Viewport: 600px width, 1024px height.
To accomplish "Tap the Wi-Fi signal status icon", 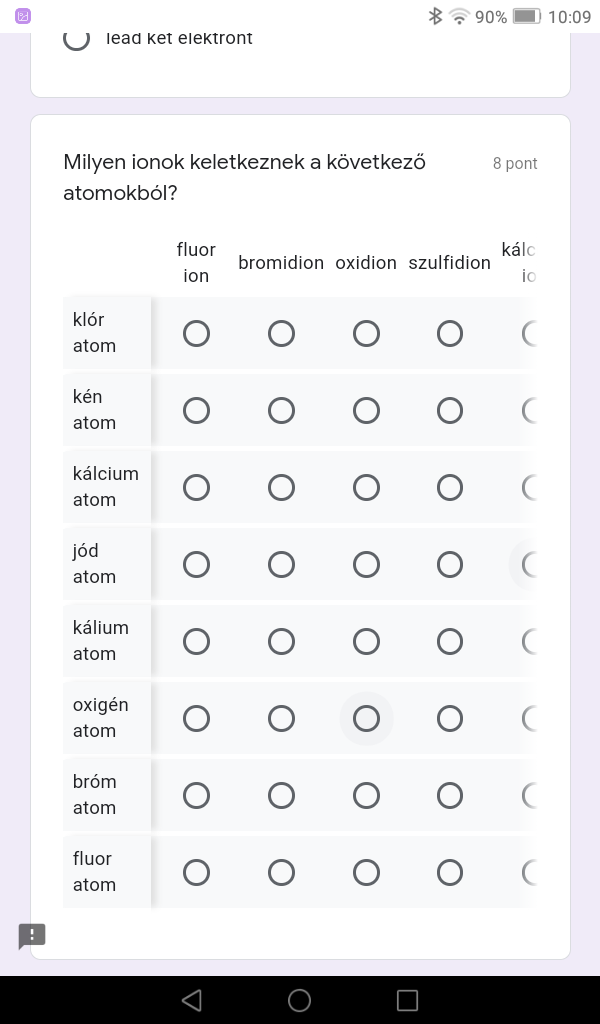I will pyautogui.click(x=459, y=16).
